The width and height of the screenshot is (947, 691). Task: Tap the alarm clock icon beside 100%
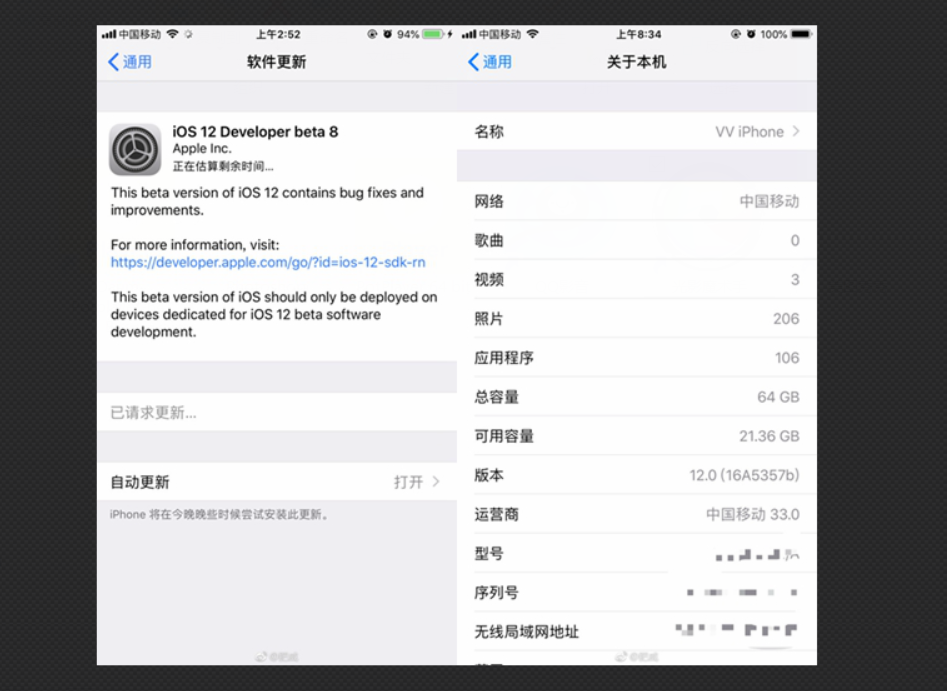click(x=751, y=34)
